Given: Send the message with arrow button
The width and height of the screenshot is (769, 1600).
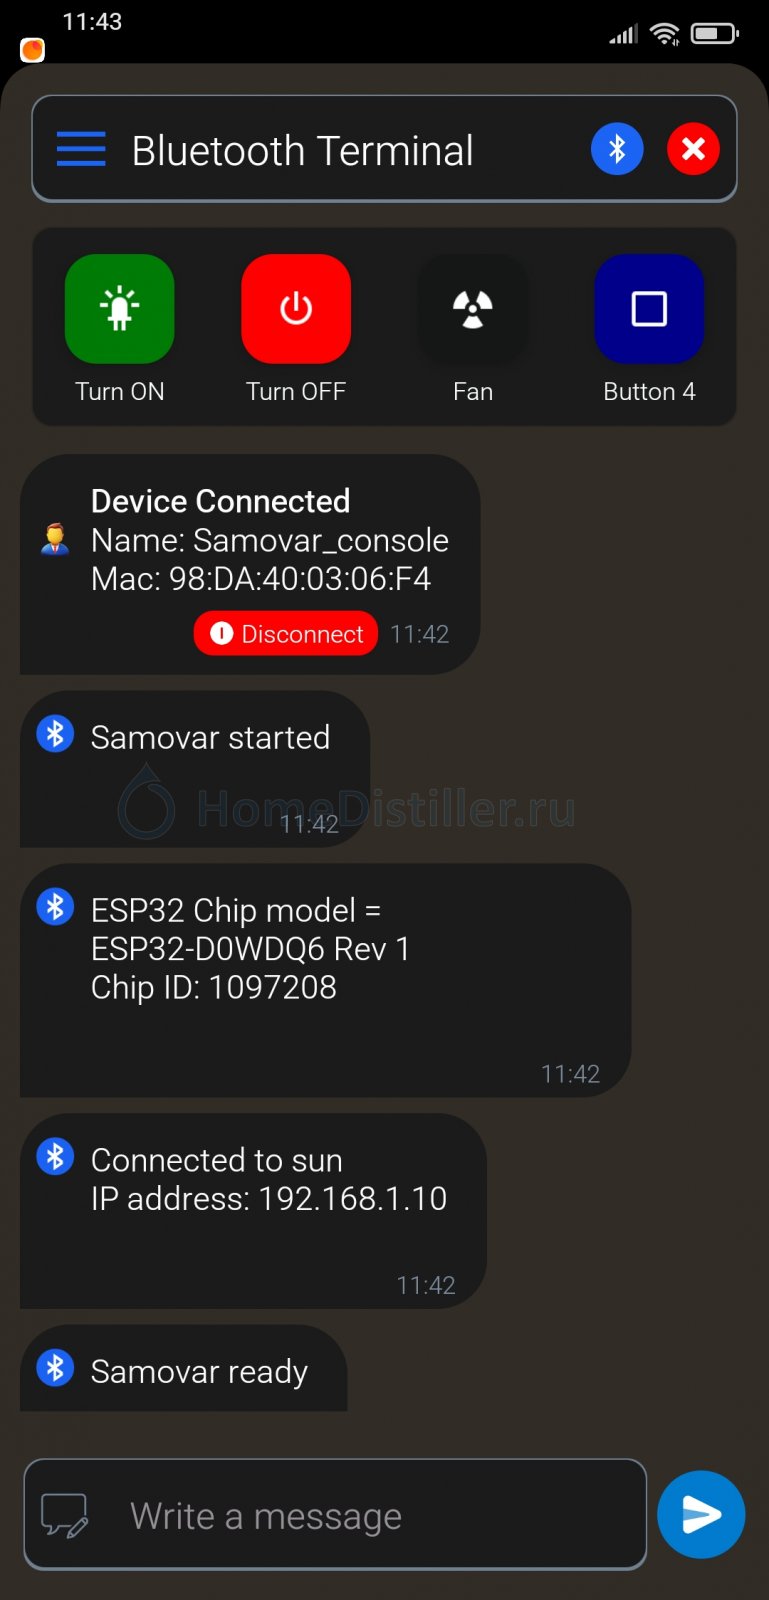Looking at the screenshot, I should 701,1514.
